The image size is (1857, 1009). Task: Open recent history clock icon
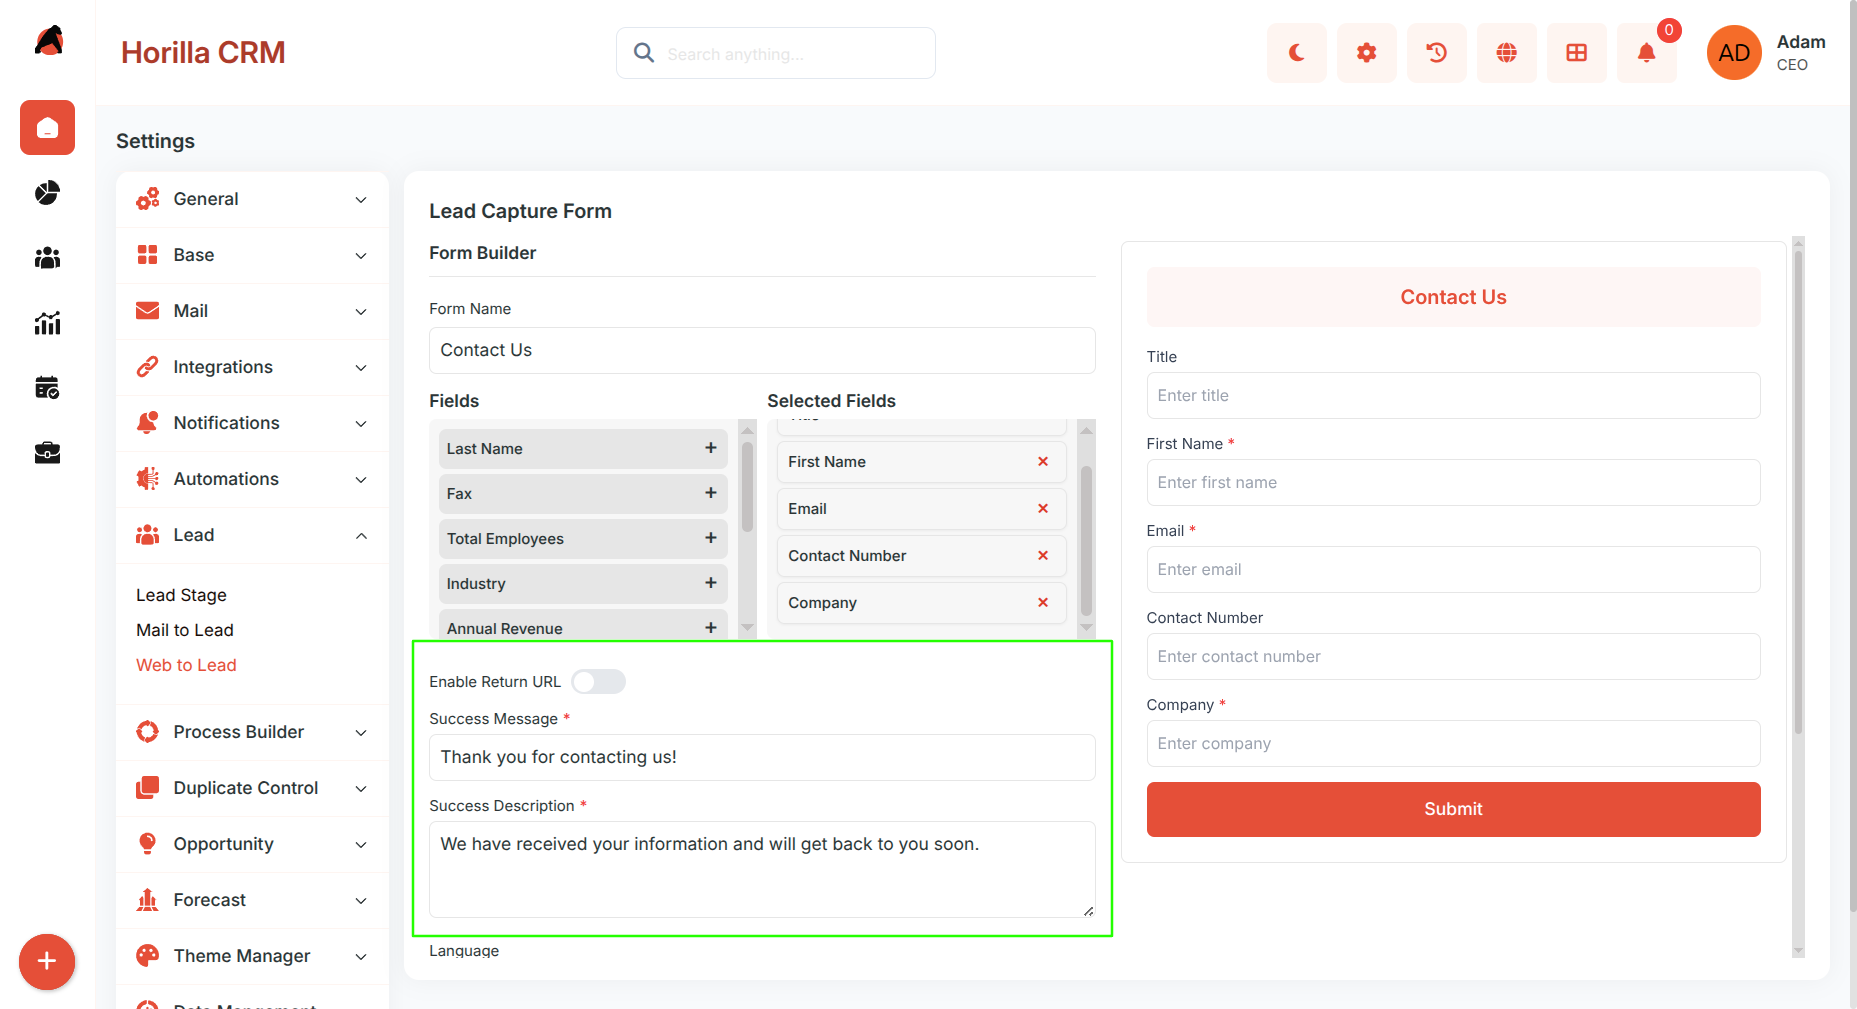(1436, 53)
